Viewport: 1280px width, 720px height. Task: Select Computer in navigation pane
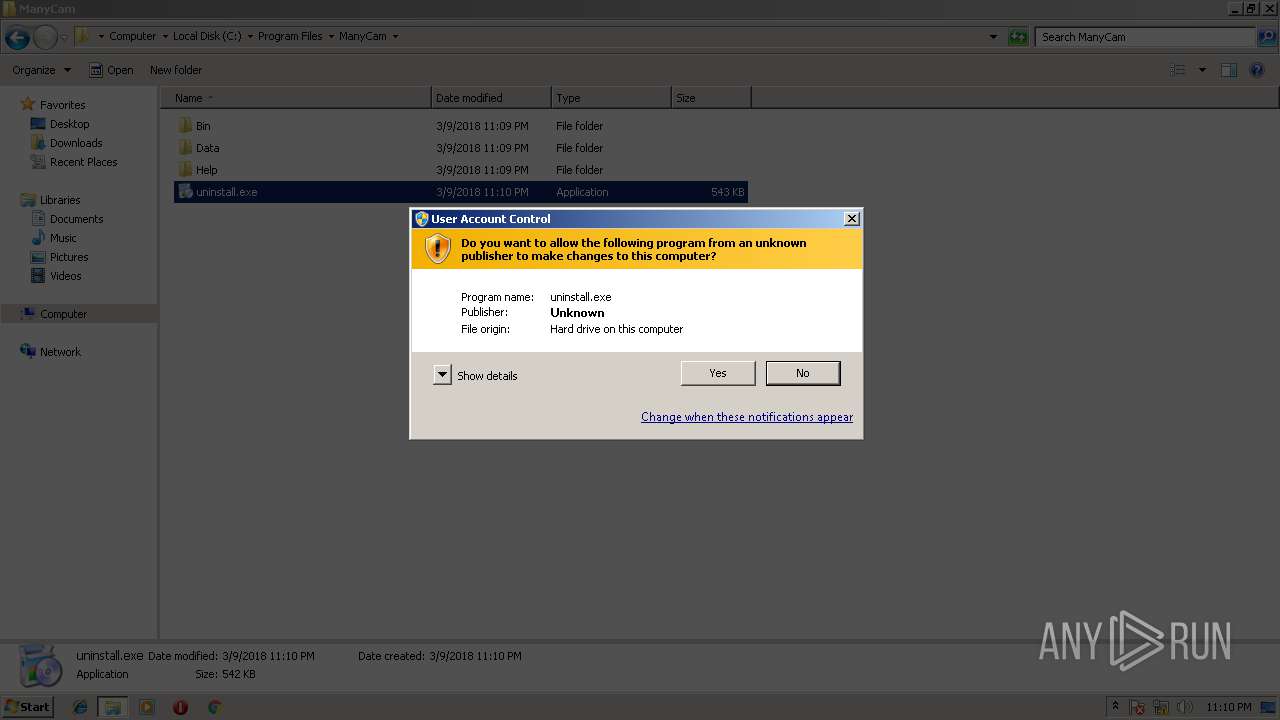(x=63, y=314)
